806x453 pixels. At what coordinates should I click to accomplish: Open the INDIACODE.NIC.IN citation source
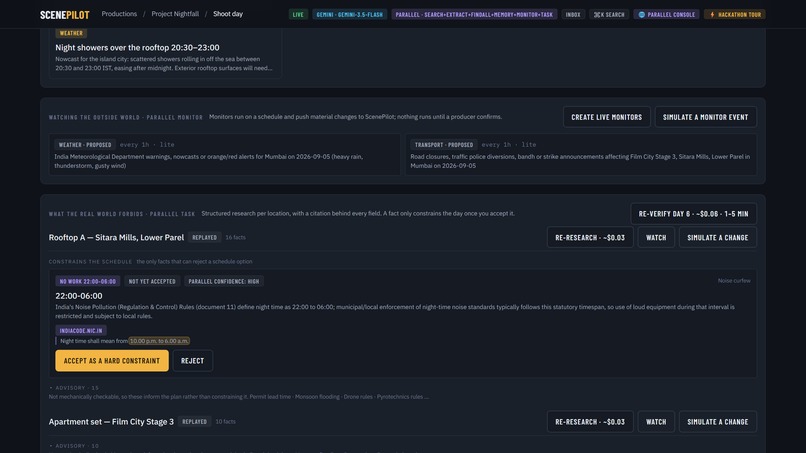81,331
